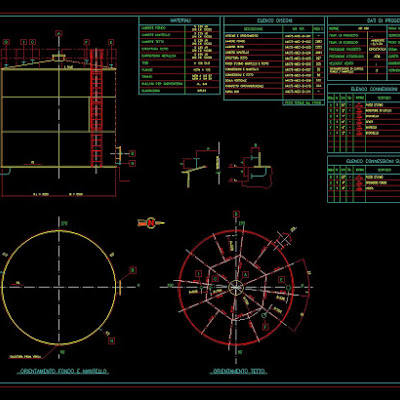This screenshot has height=400, width=400.
Task: Click the ELENCO DISEGNI table header
Action: point(274,21)
